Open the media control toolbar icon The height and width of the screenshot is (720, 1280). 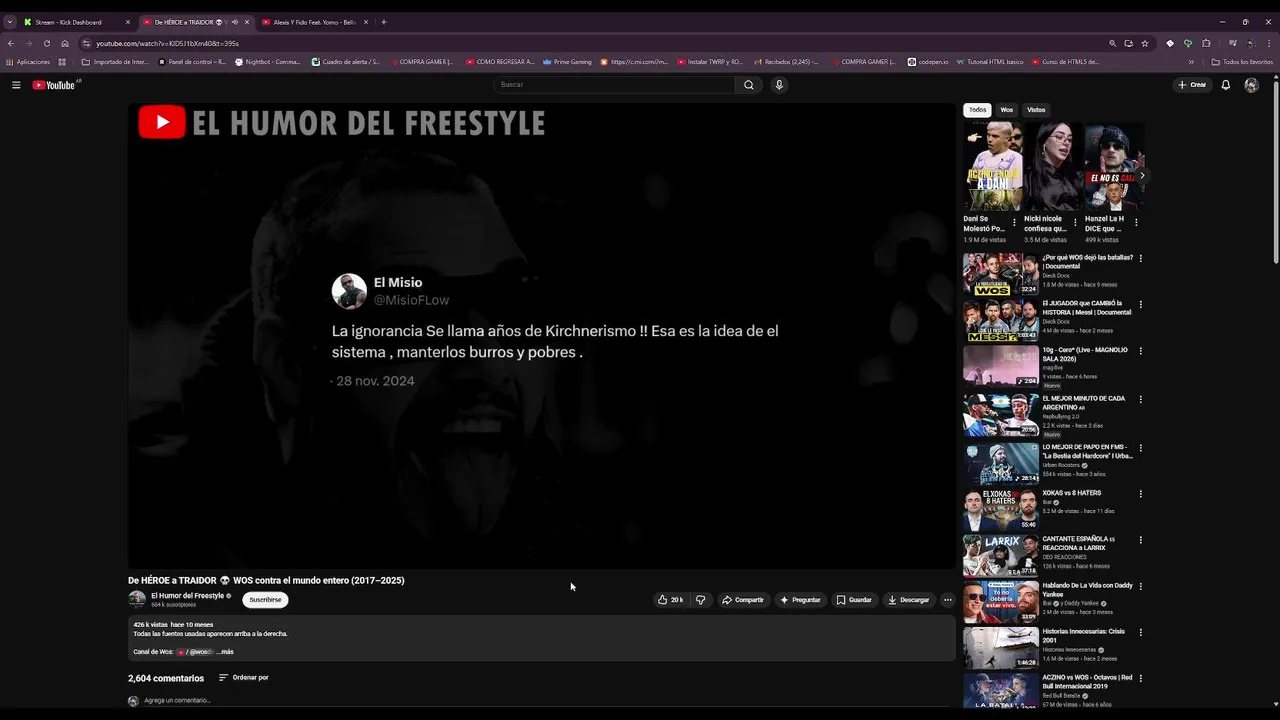pos(1232,43)
